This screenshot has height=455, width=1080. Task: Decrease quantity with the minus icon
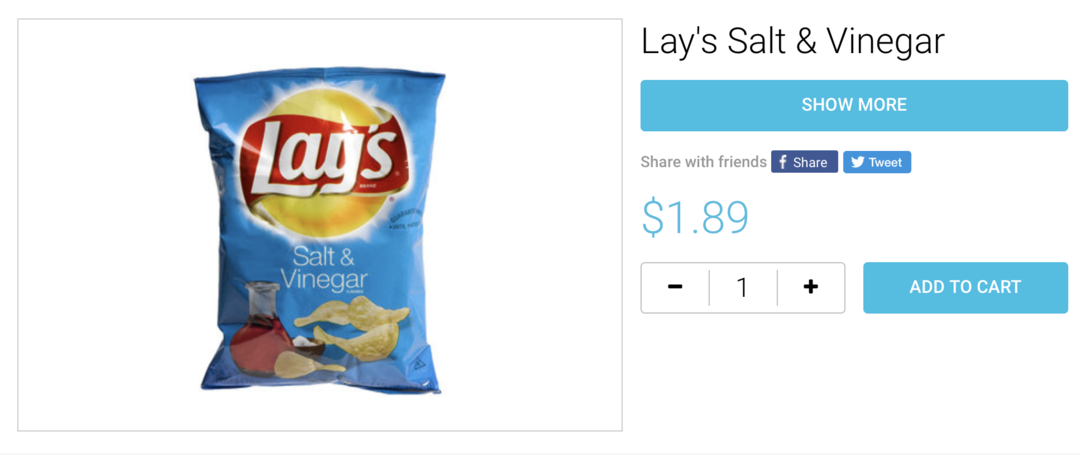pos(675,287)
